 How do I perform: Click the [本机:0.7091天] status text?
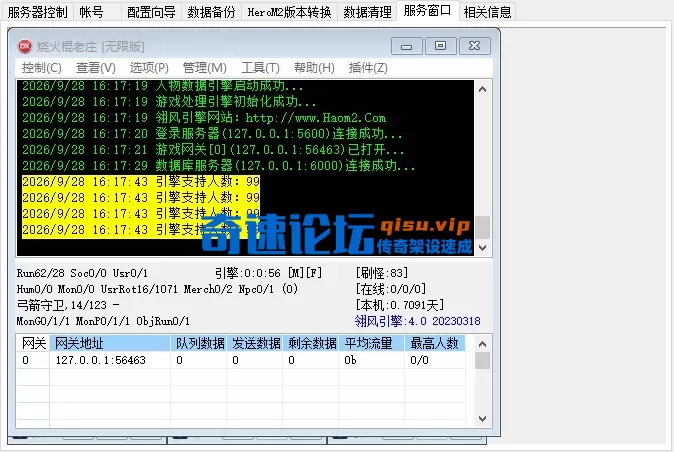point(400,305)
